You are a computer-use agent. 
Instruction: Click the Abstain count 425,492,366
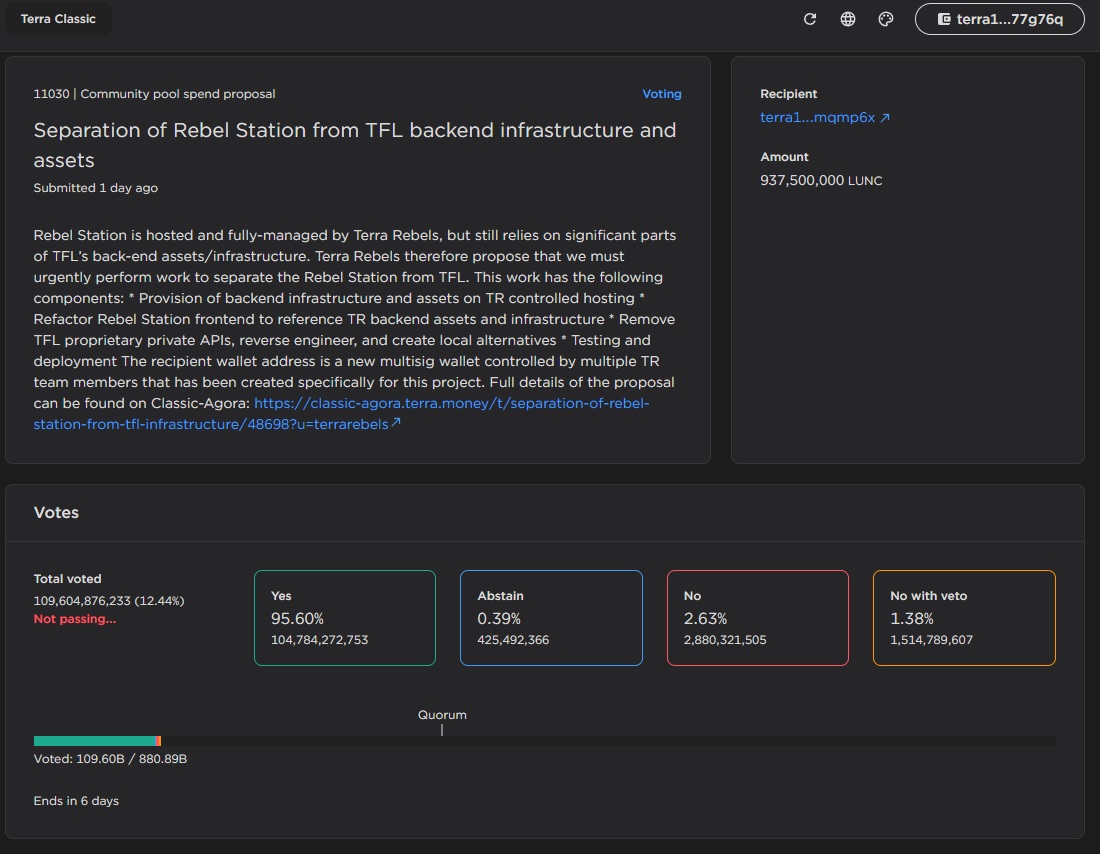(x=513, y=639)
